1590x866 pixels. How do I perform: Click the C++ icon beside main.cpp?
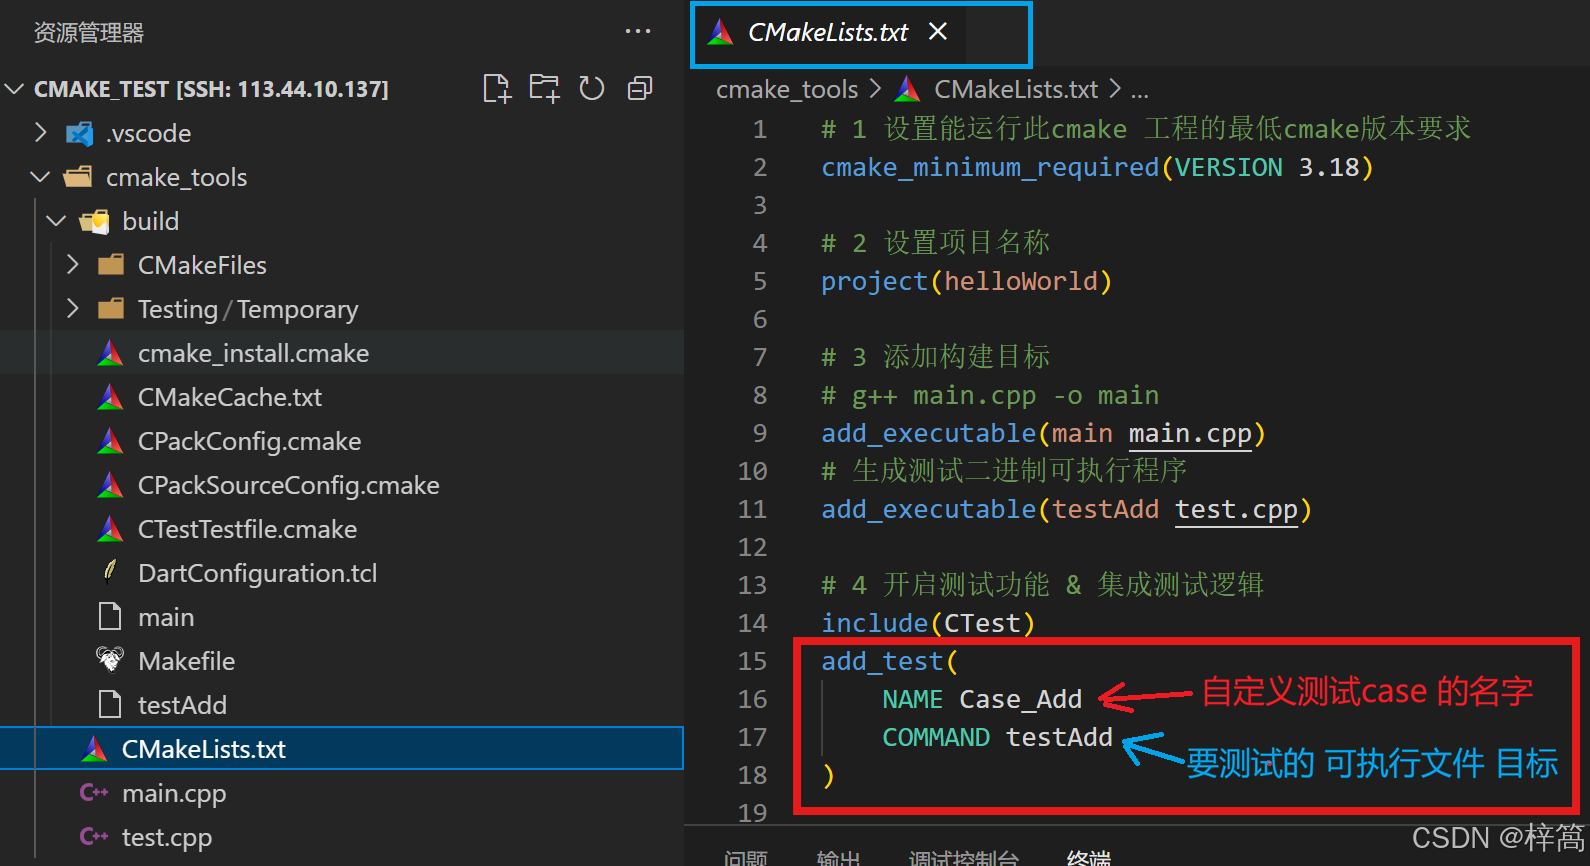point(94,792)
